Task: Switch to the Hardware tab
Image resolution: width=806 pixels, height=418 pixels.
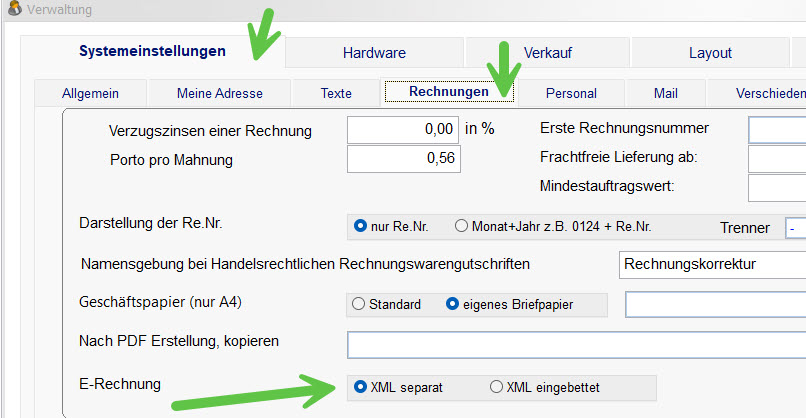Action: coord(374,53)
